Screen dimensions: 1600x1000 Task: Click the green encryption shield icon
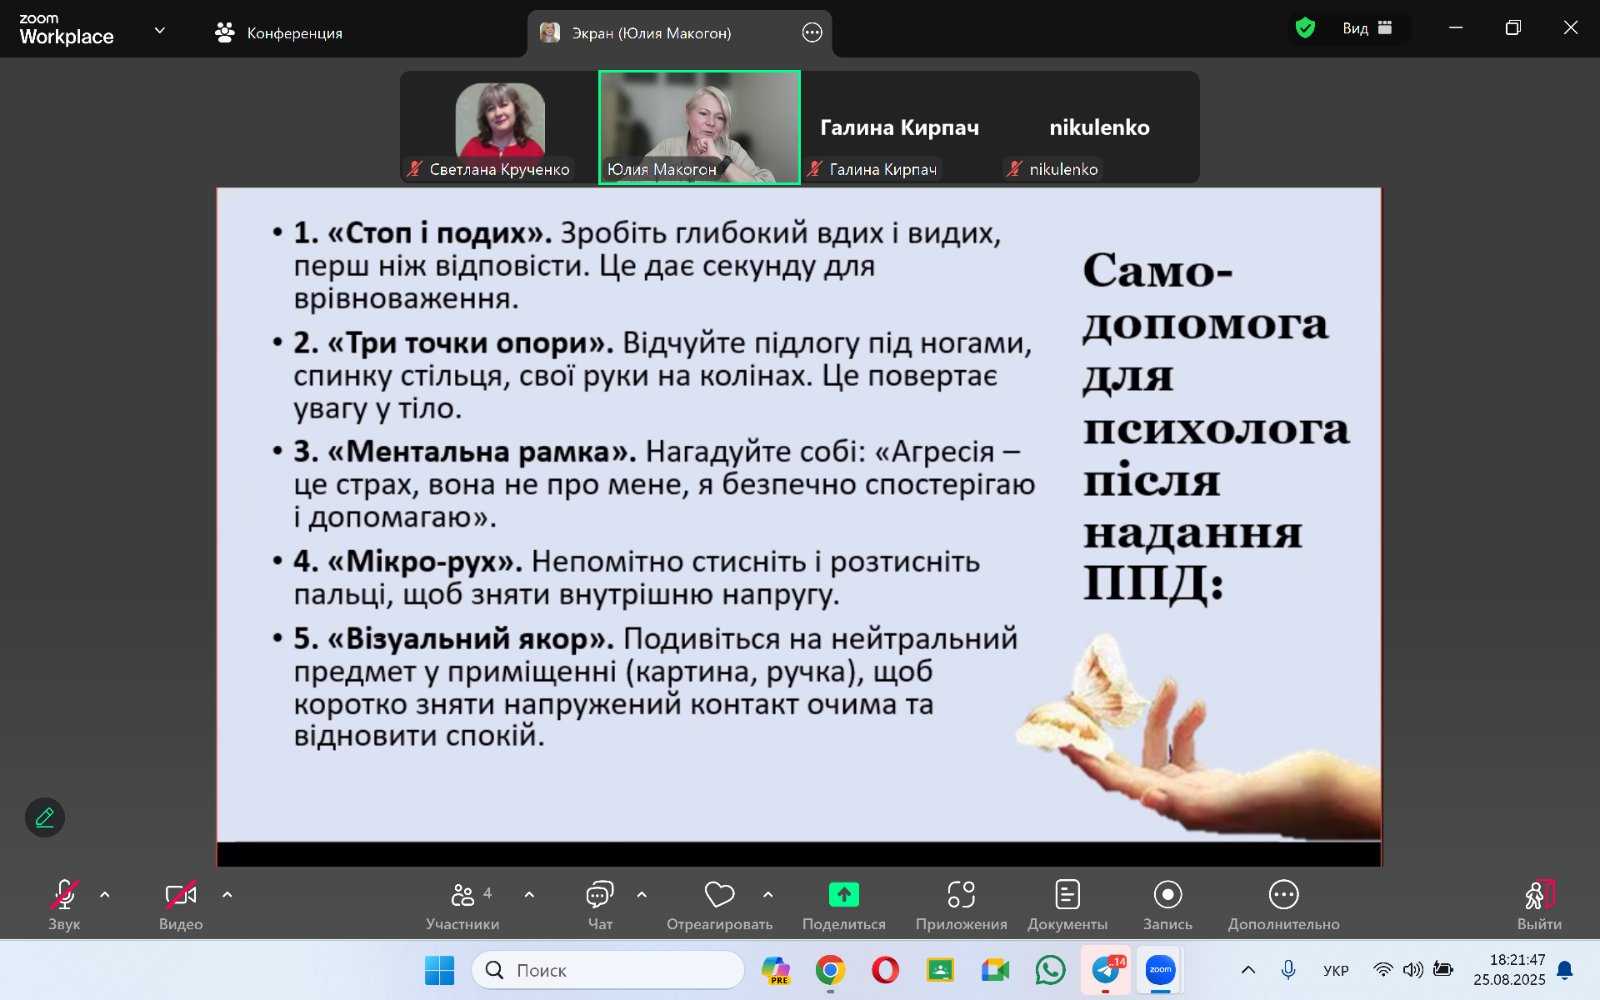point(1305,28)
